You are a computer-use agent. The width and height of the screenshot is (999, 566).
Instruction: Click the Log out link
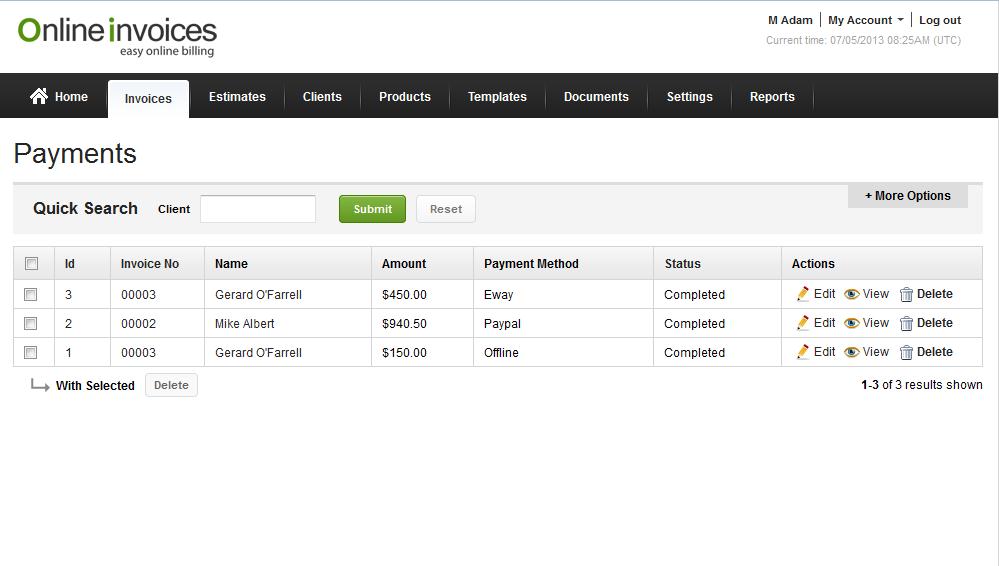(x=939, y=20)
